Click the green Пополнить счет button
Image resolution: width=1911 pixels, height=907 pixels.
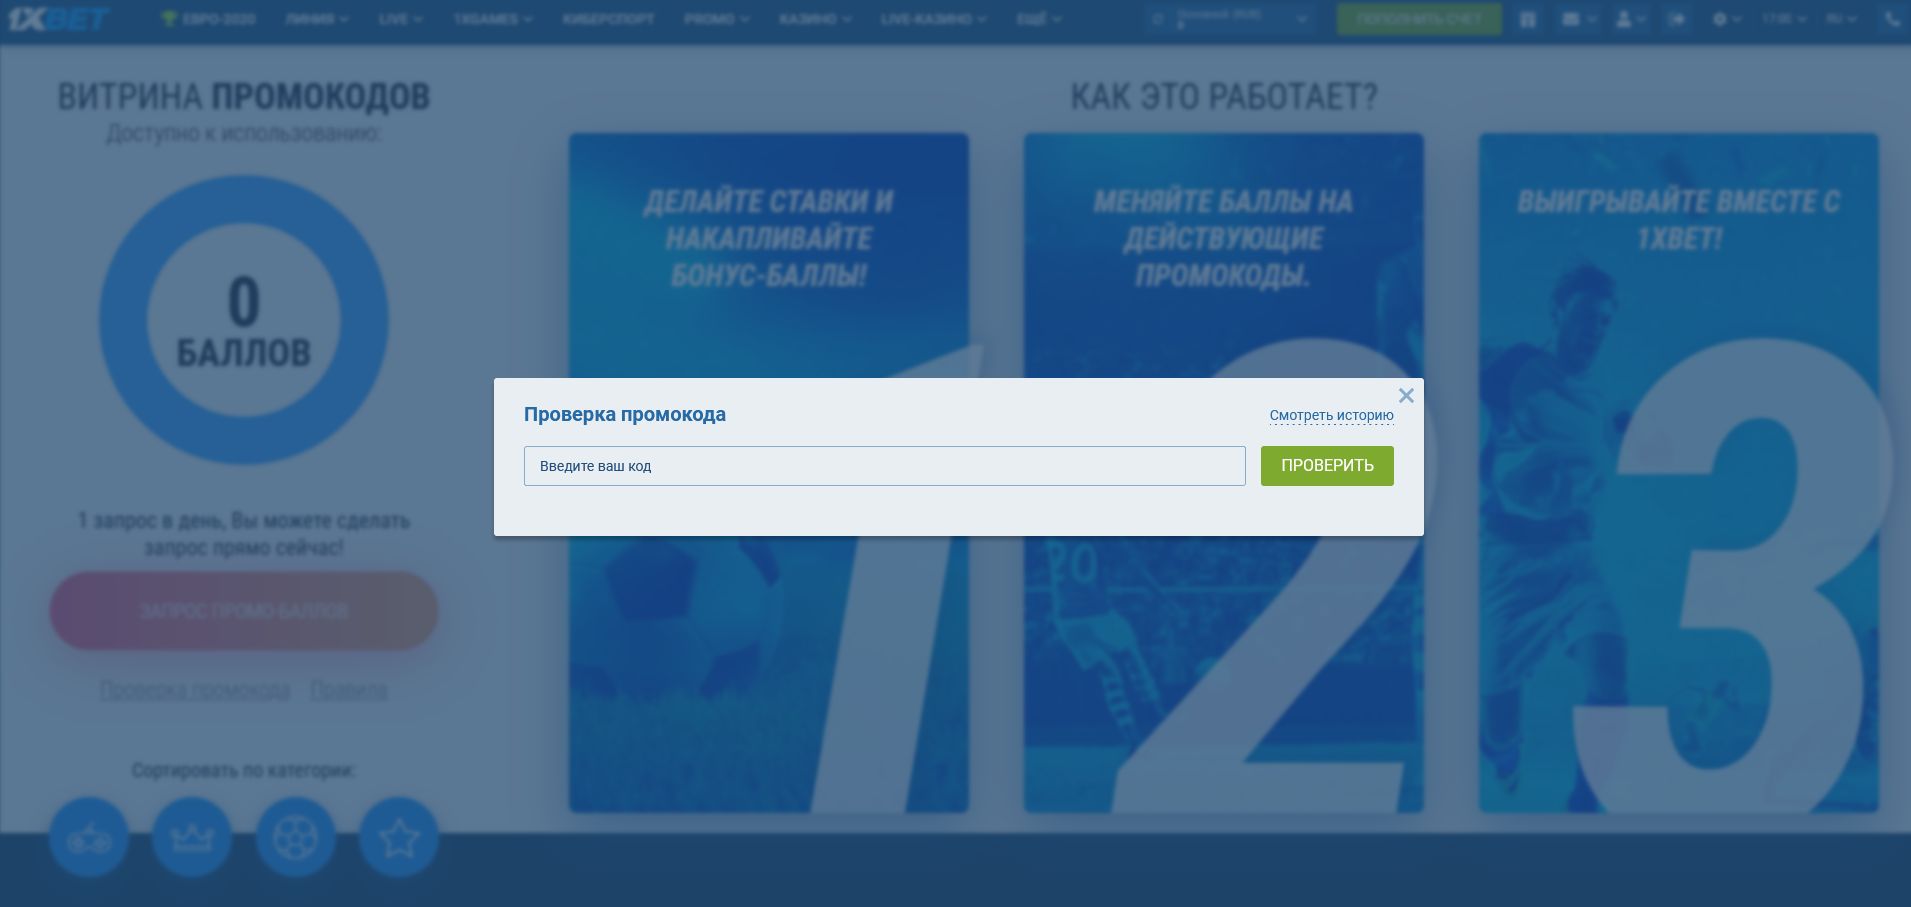1419,19
